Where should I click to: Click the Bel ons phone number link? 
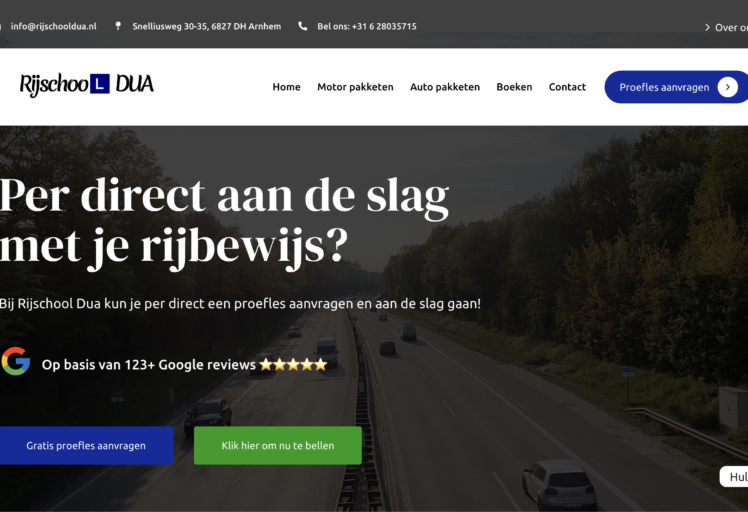pos(367,26)
